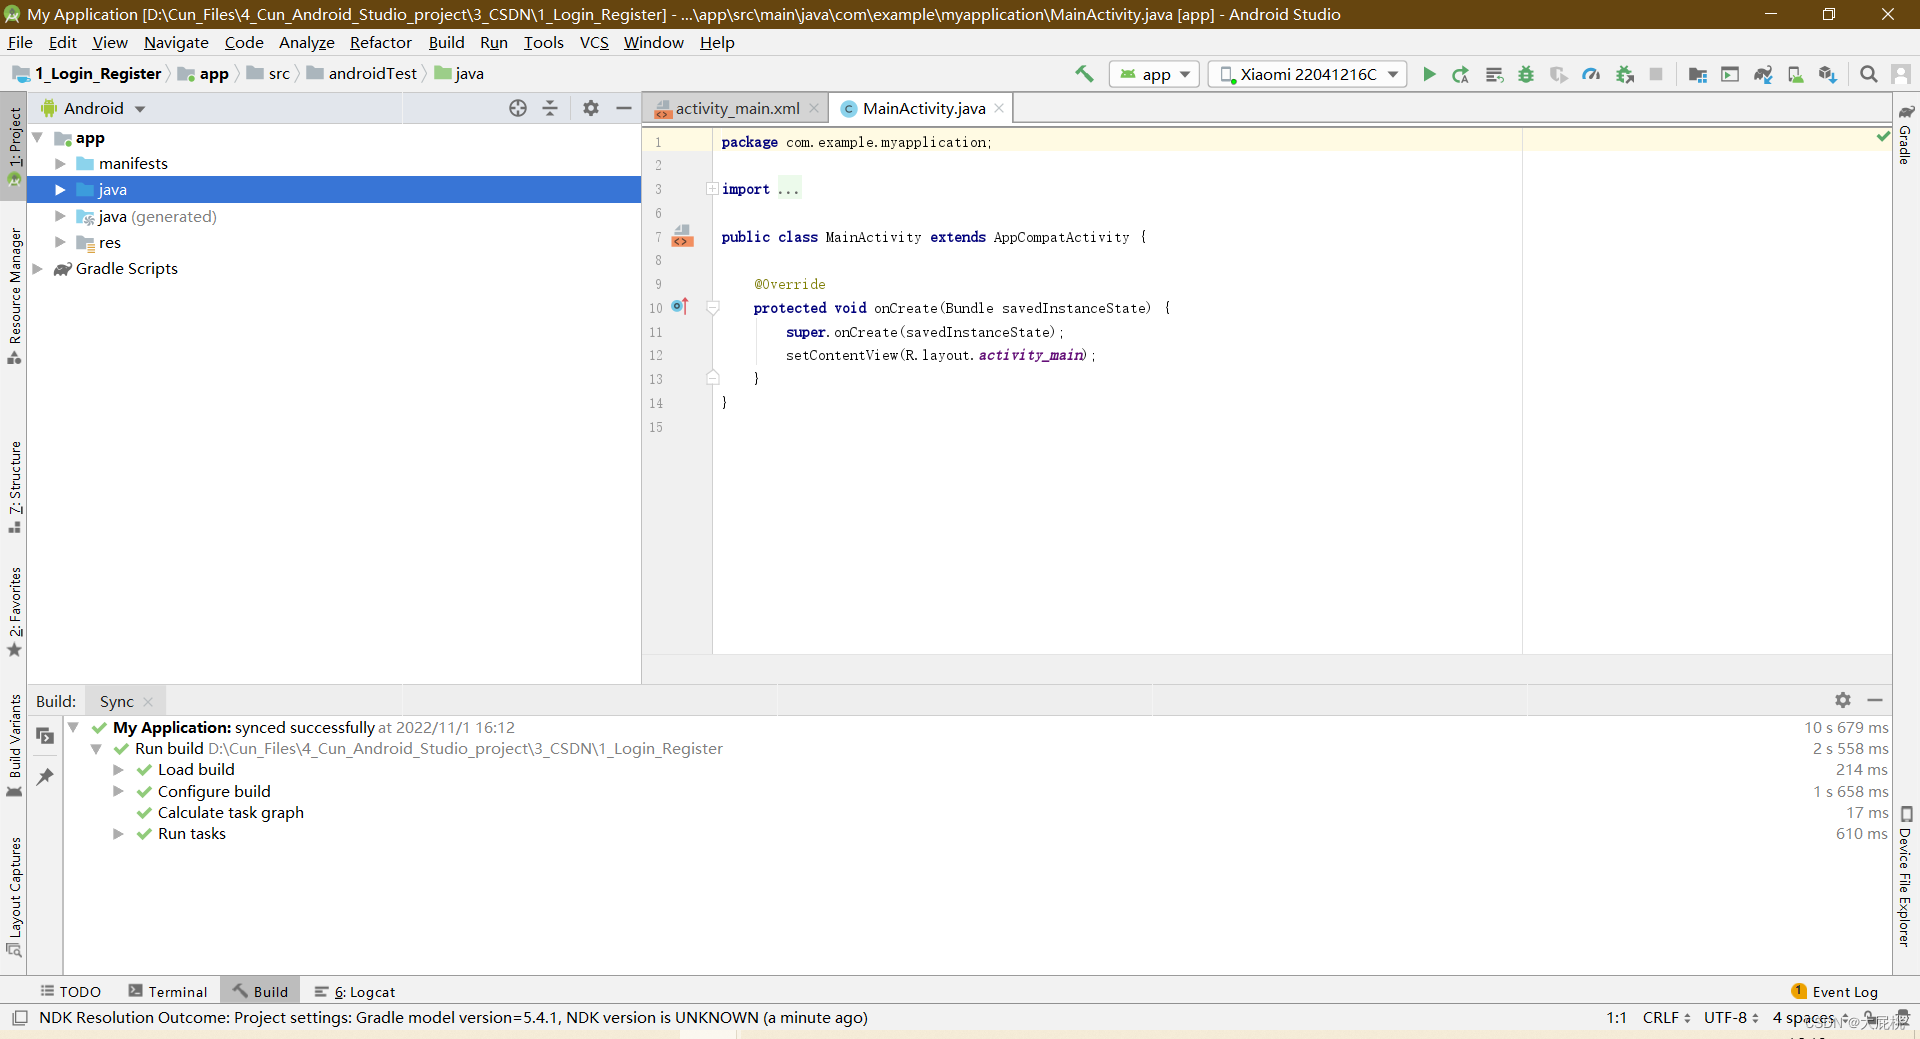Toggle the Build Variants side panel

14,746
